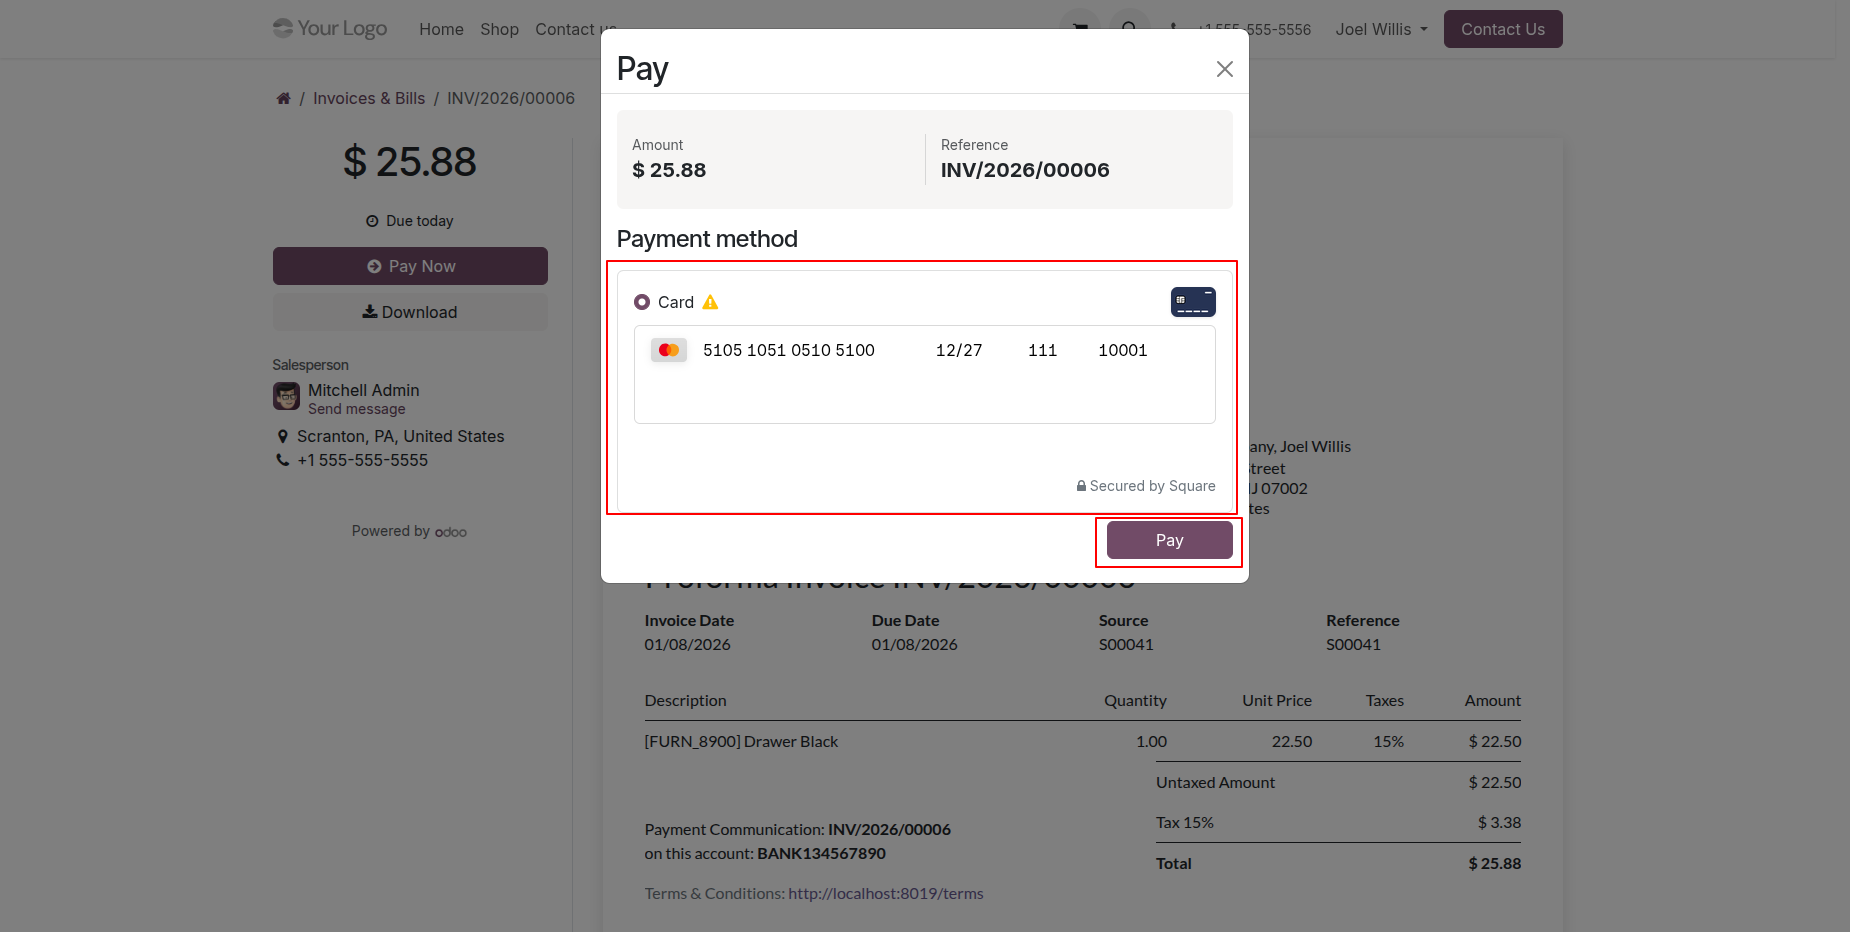Click the Your Logo image
This screenshot has width=1850, height=932.
(x=330, y=29)
